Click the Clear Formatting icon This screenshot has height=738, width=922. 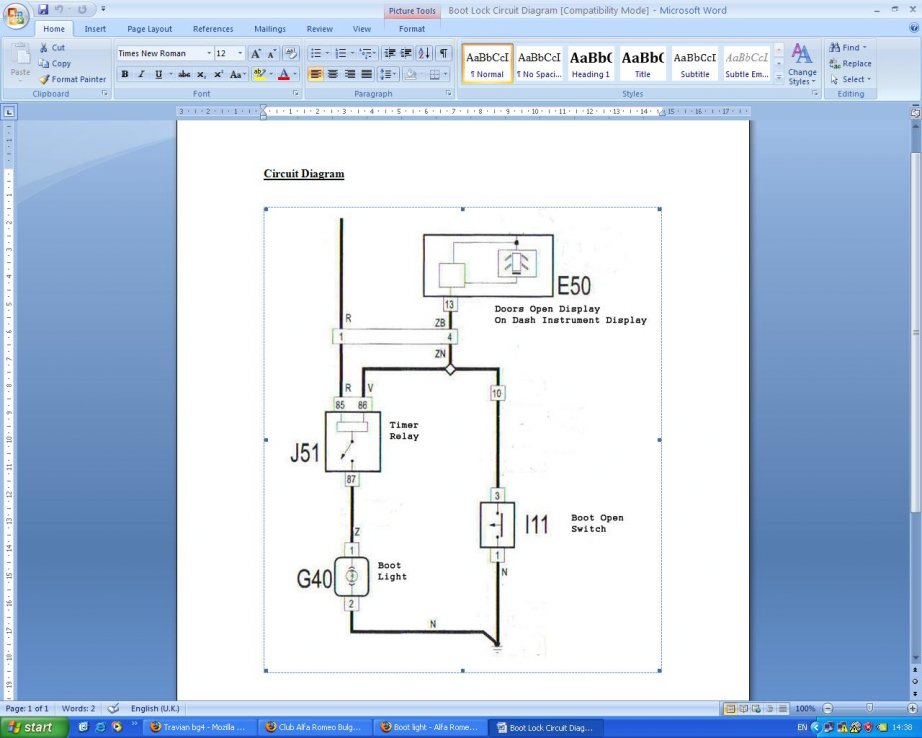click(x=291, y=53)
